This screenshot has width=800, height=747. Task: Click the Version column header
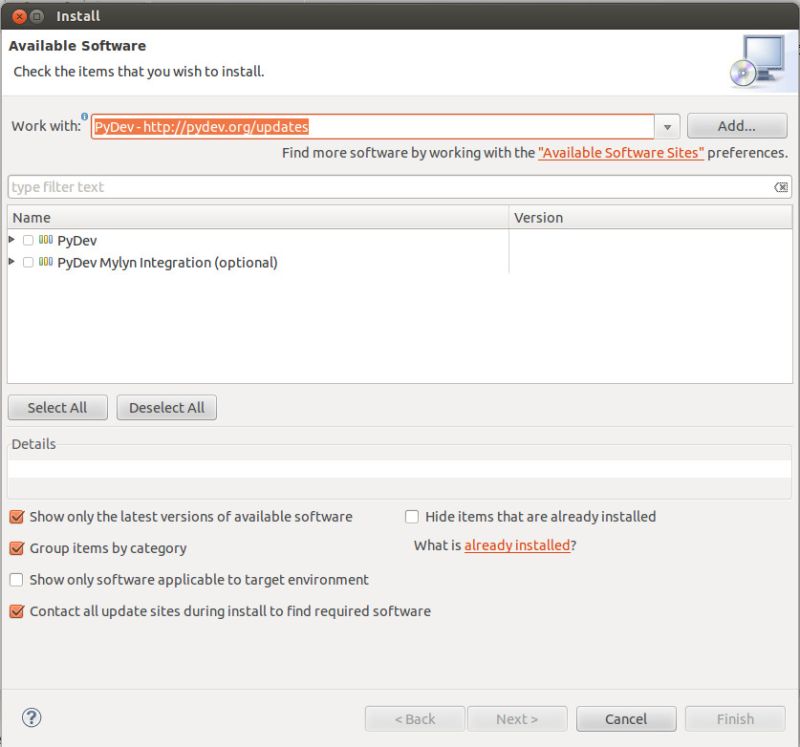tap(651, 218)
